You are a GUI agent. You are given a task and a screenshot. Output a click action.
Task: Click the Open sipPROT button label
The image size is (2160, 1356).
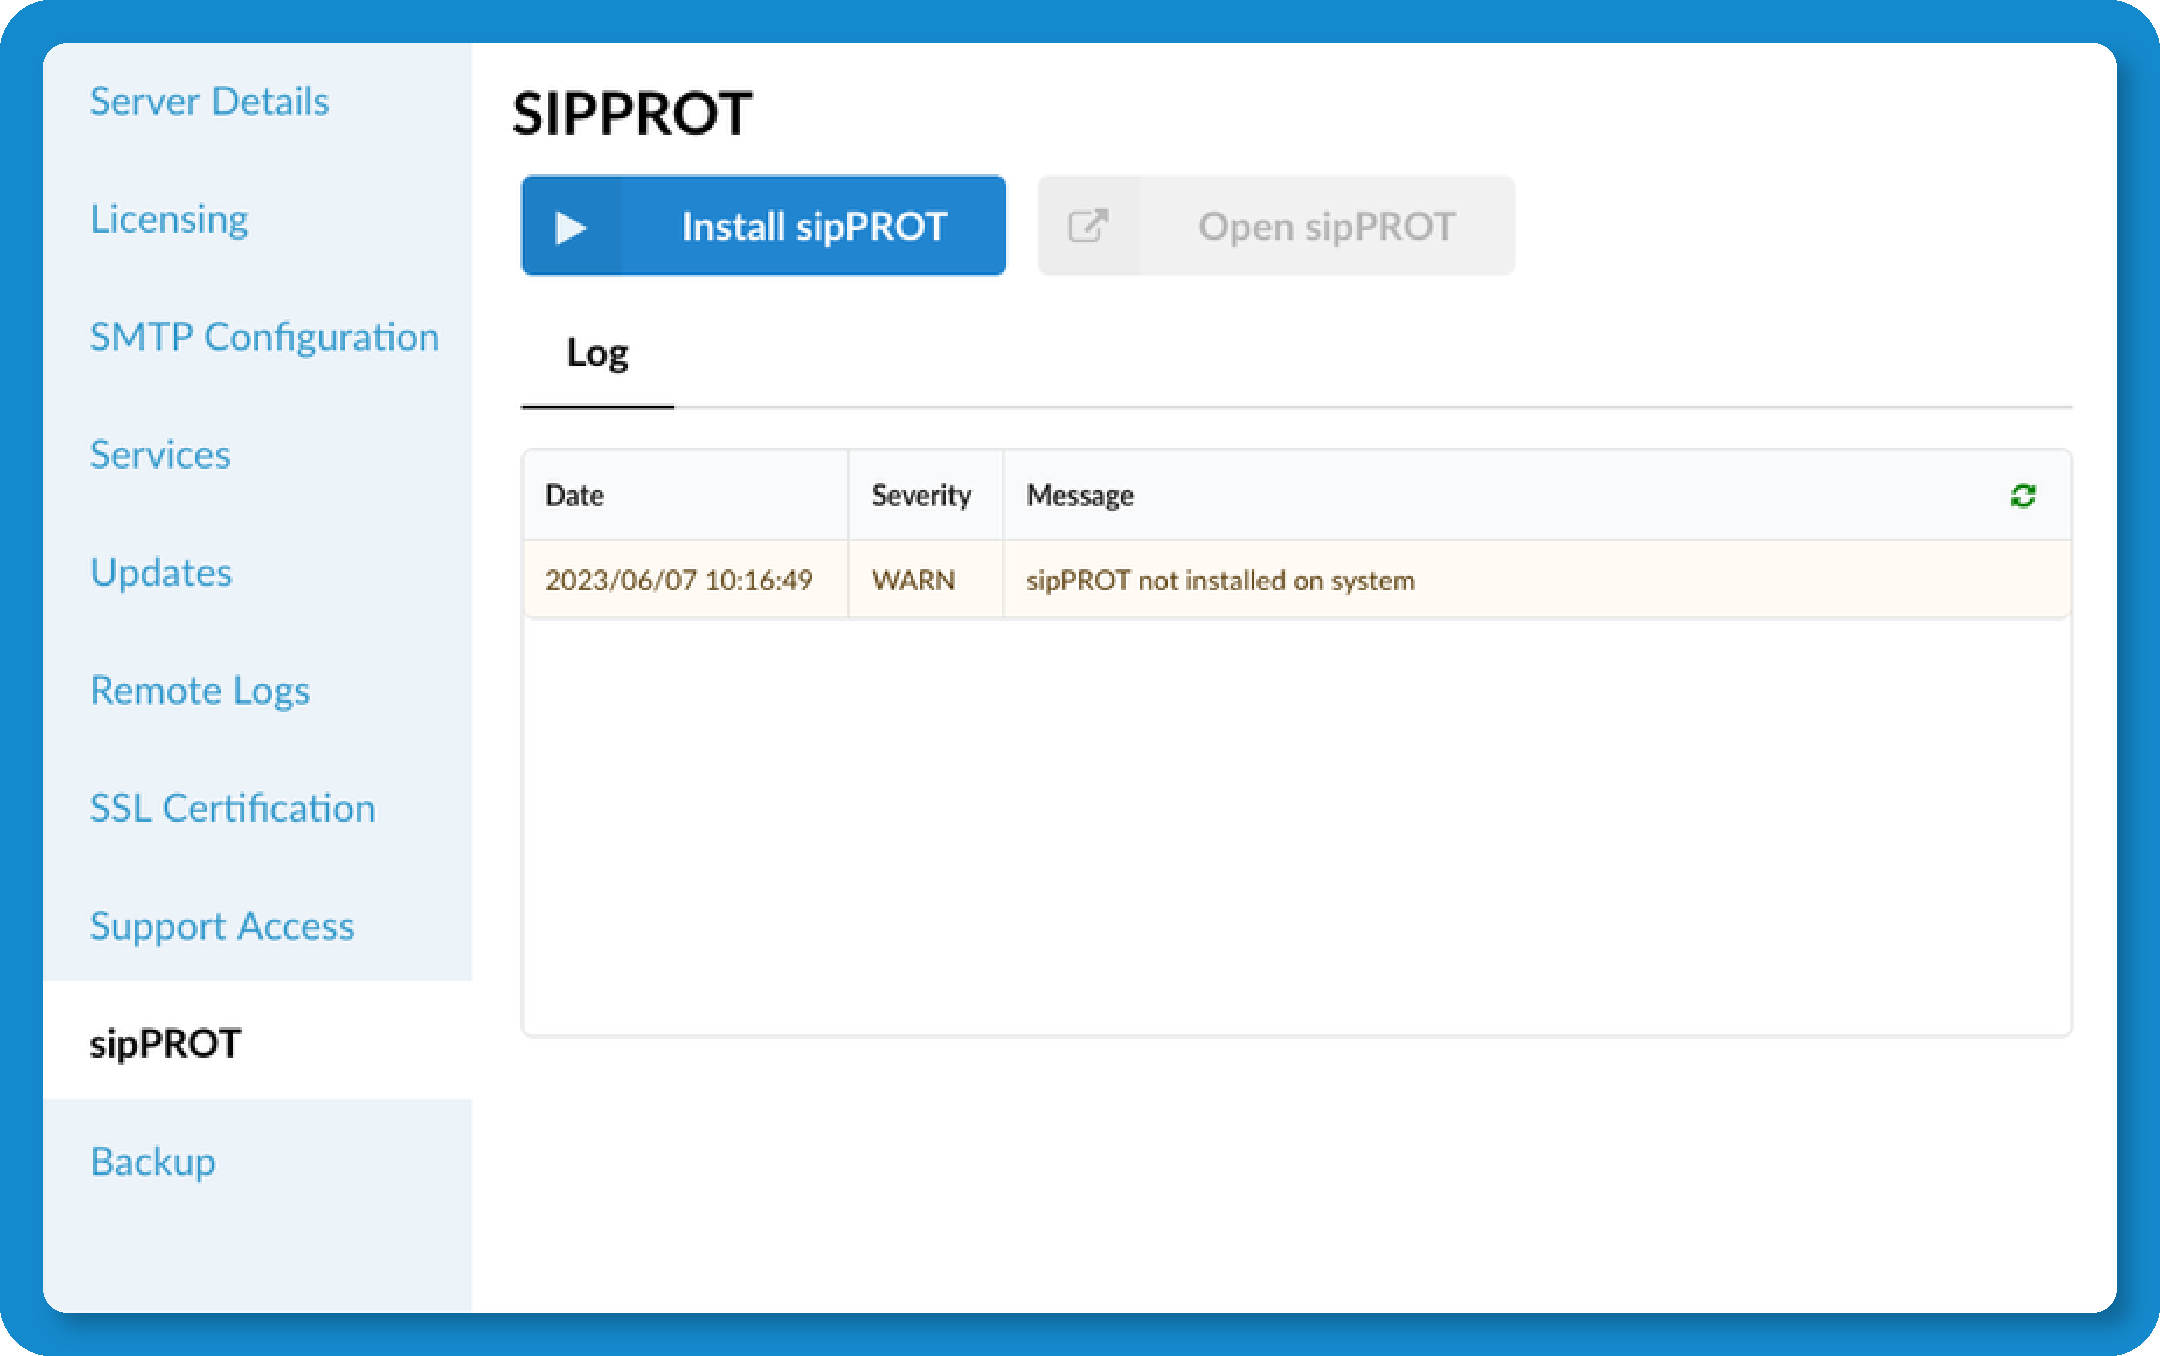click(x=1326, y=227)
